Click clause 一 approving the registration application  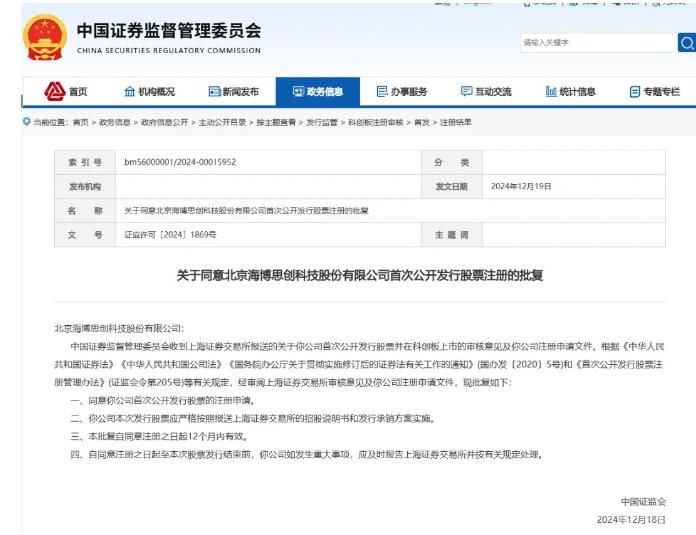[x=164, y=400]
